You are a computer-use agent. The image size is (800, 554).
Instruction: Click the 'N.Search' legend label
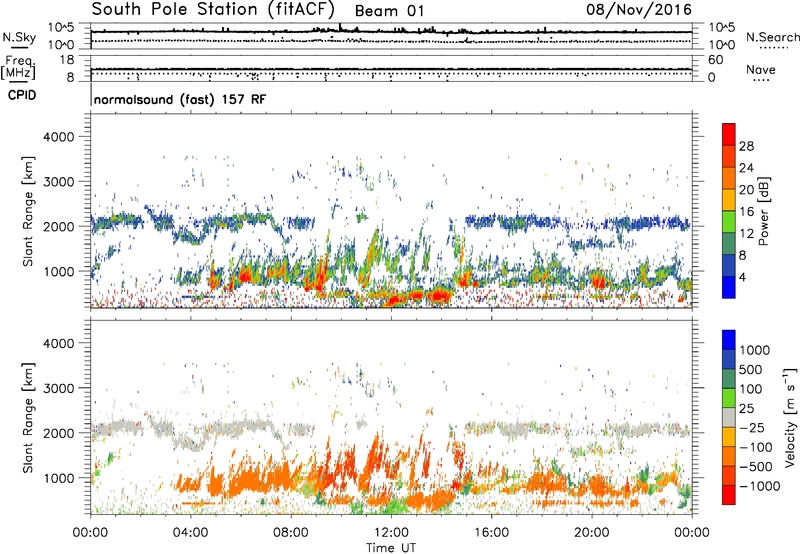pos(772,37)
